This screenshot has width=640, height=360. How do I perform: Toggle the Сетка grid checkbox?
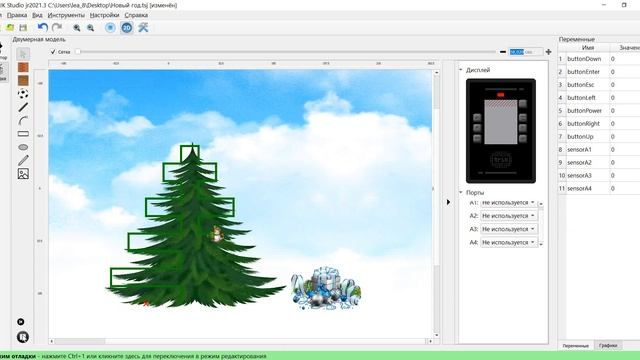tap(53, 52)
